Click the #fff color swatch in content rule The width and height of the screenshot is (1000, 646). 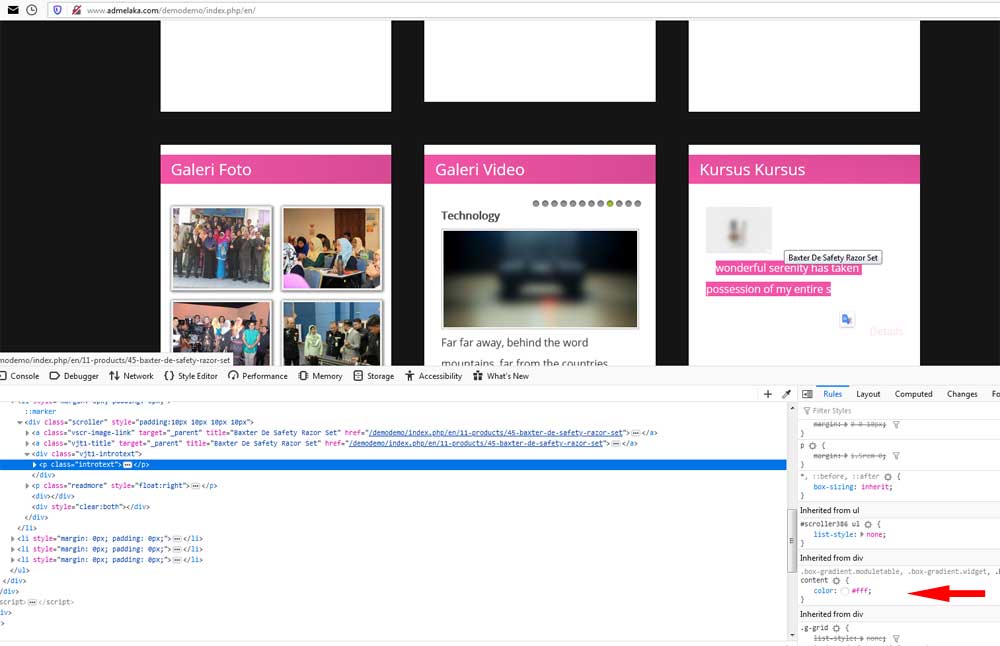tap(844, 591)
